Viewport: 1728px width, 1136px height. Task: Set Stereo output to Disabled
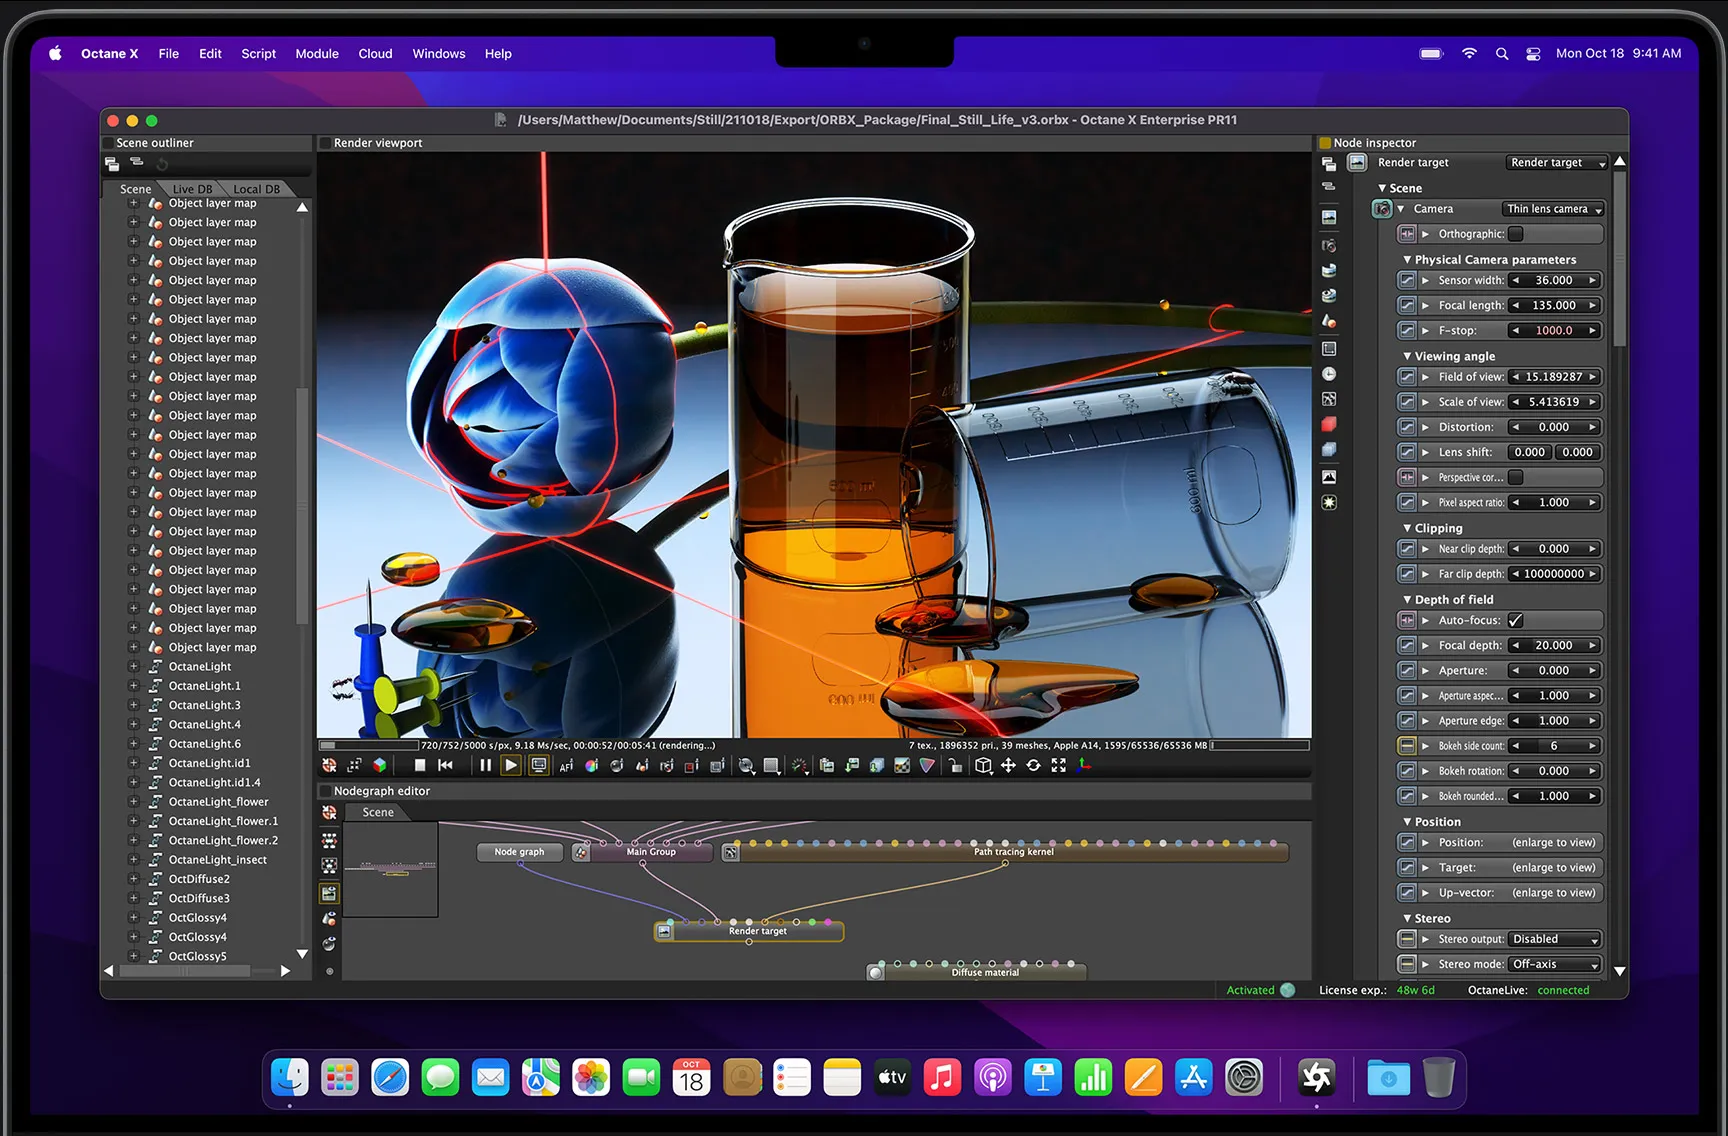click(1554, 939)
